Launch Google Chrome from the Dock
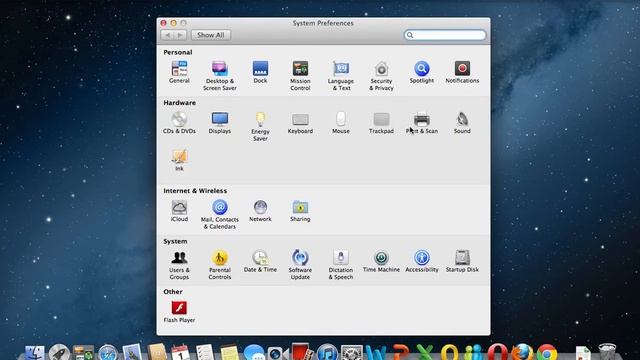 tap(547, 352)
